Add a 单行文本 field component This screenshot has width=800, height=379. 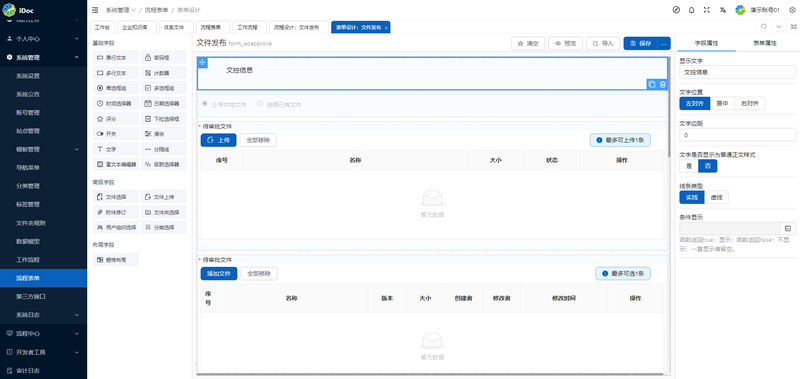click(x=115, y=58)
